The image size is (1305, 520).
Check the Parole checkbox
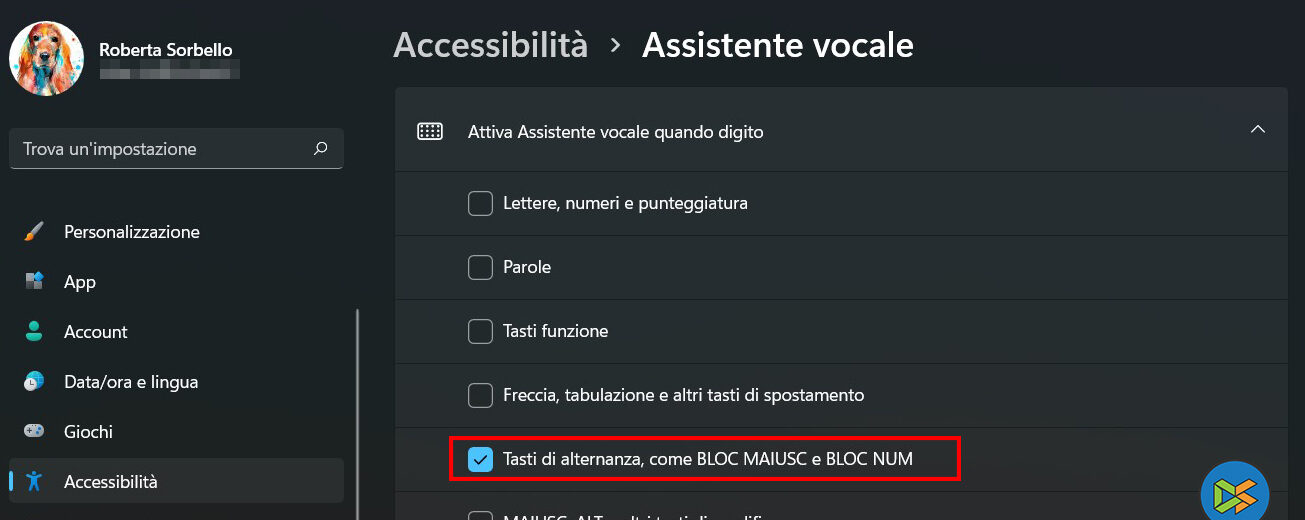click(x=481, y=268)
